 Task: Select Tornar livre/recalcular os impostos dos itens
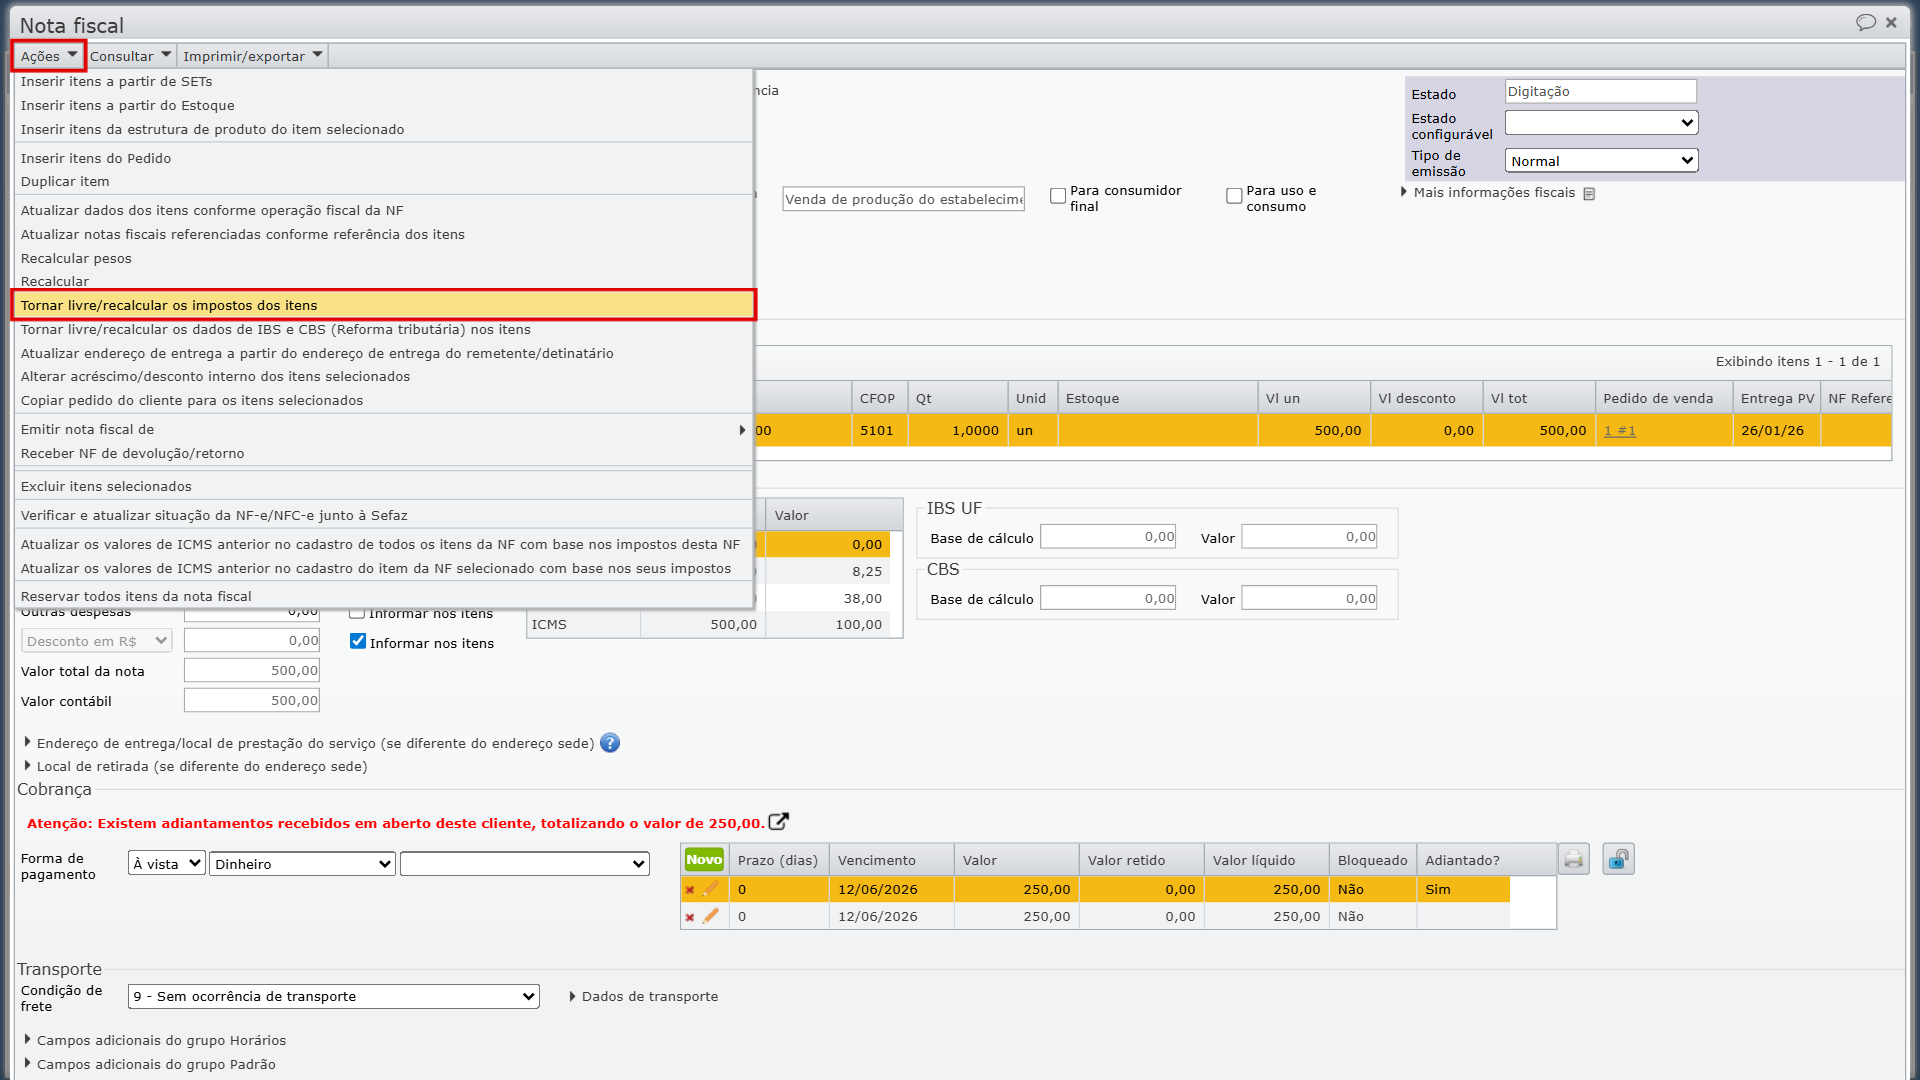(383, 305)
